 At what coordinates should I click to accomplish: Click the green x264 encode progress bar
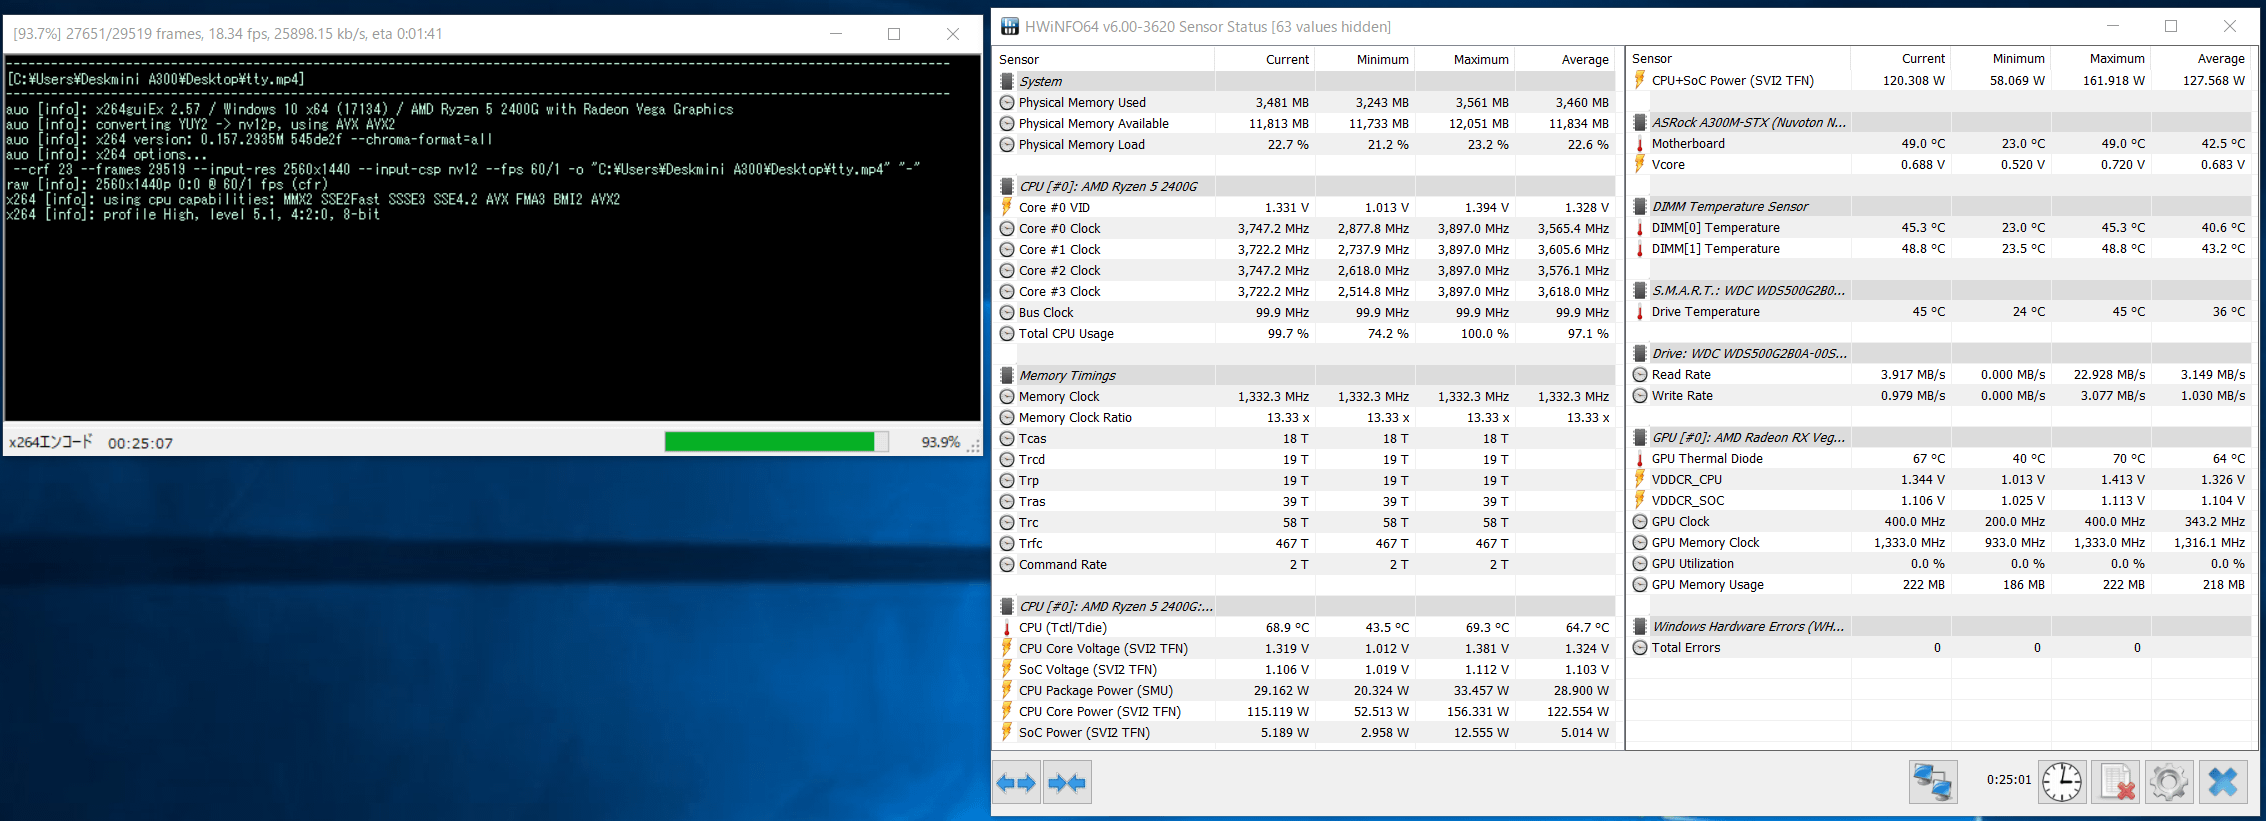click(776, 442)
